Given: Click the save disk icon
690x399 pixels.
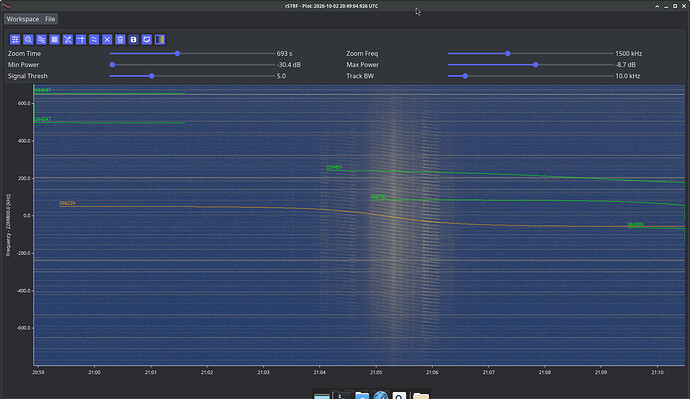Looking at the screenshot, I should tap(133, 40).
